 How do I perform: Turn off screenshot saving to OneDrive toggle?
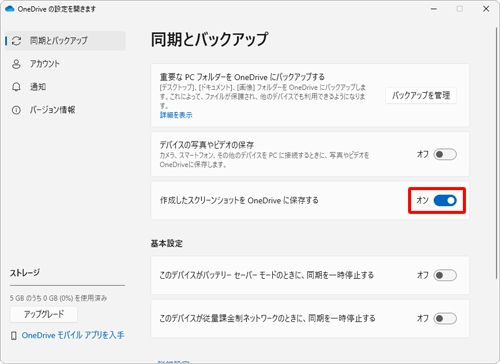point(445,200)
